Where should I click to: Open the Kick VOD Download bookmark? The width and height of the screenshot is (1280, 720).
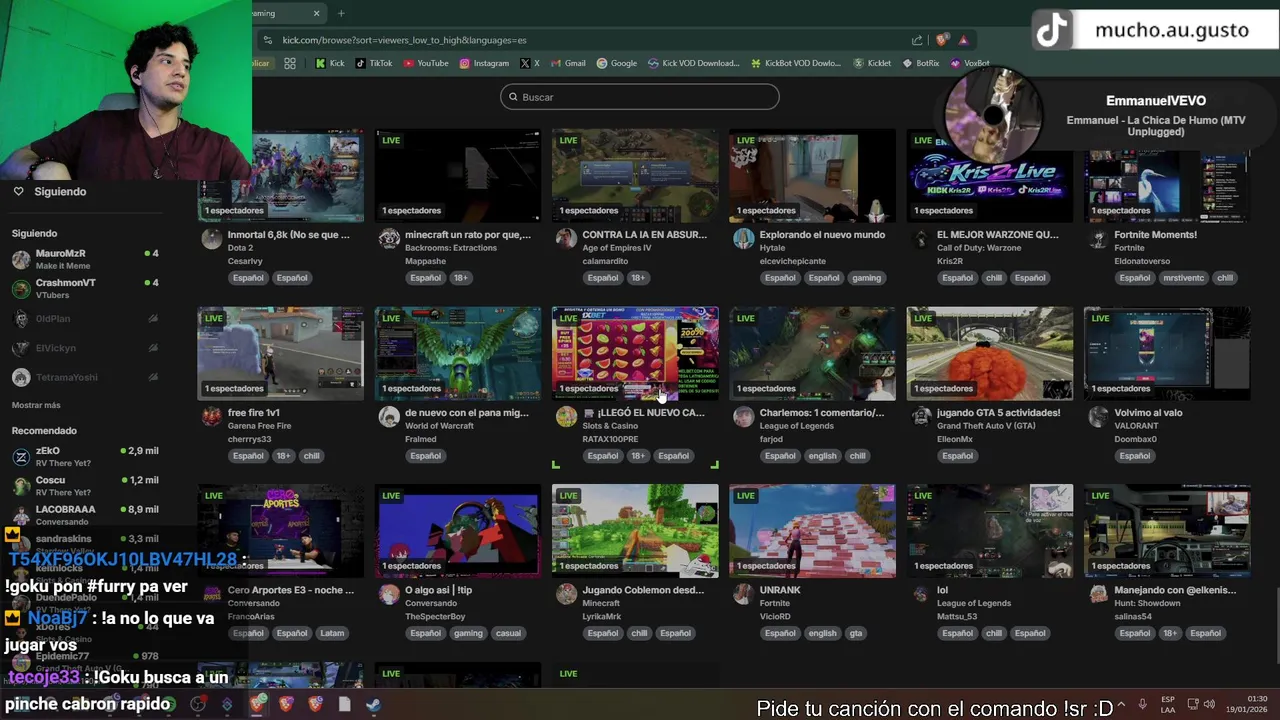[694, 63]
